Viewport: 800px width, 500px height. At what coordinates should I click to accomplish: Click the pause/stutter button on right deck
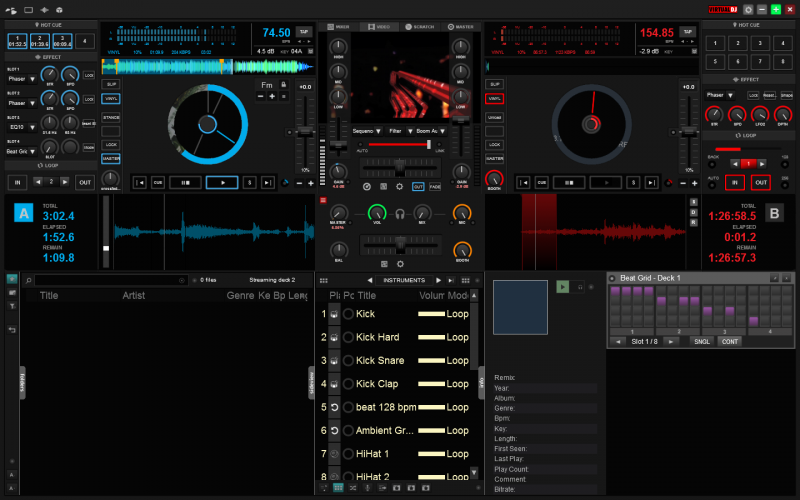click(x=568, y=182)
